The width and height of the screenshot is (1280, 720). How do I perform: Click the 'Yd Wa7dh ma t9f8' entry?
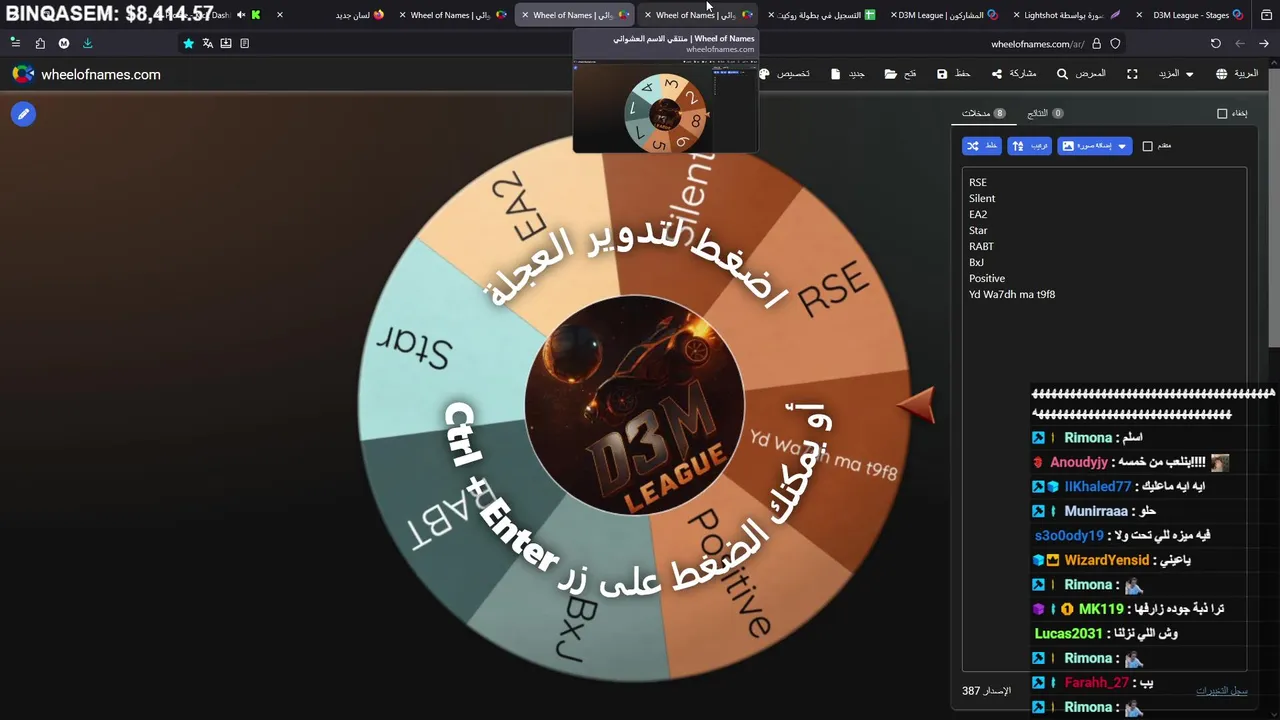[1012, 294]
